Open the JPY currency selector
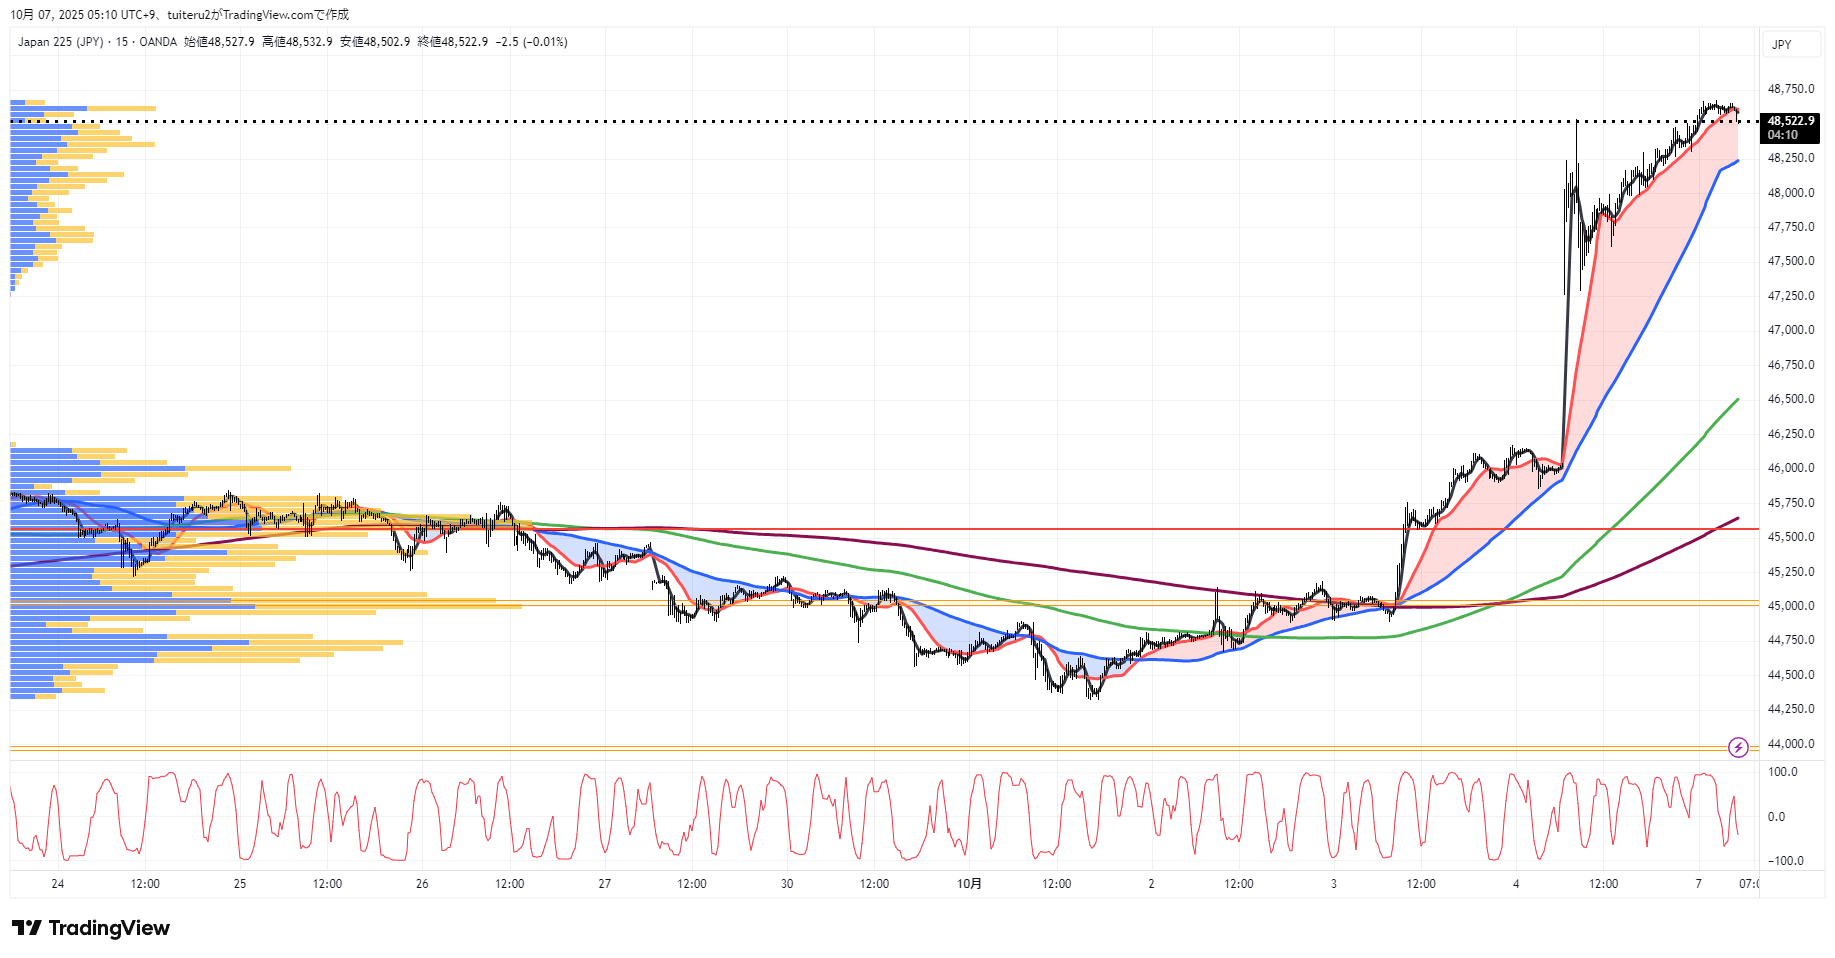 (x=1782, y=44)
